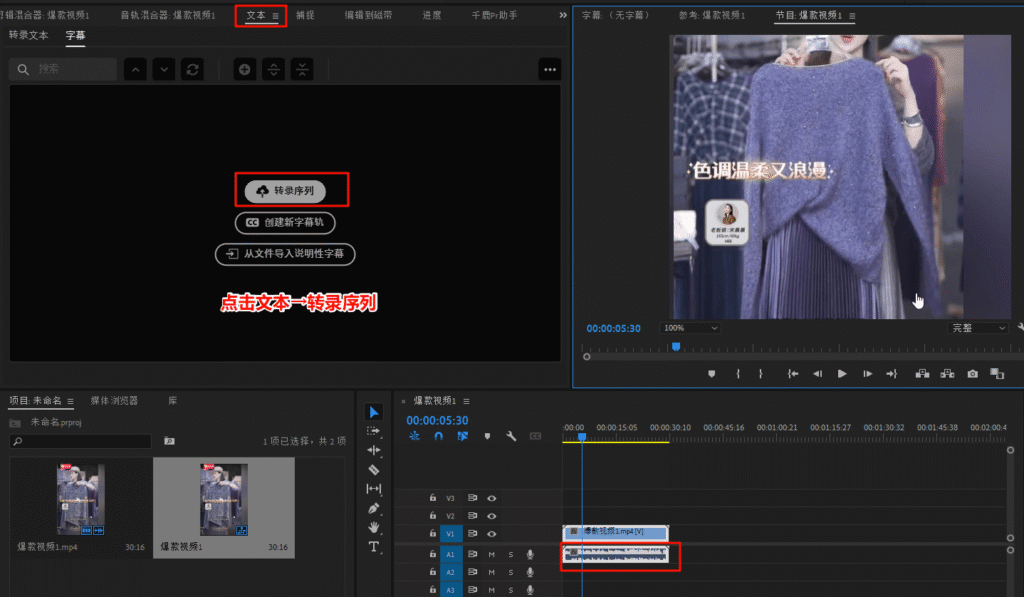Screen dimensions: 1024x597
Task: Choose the Type (T) tool
Action: [374, 547]
